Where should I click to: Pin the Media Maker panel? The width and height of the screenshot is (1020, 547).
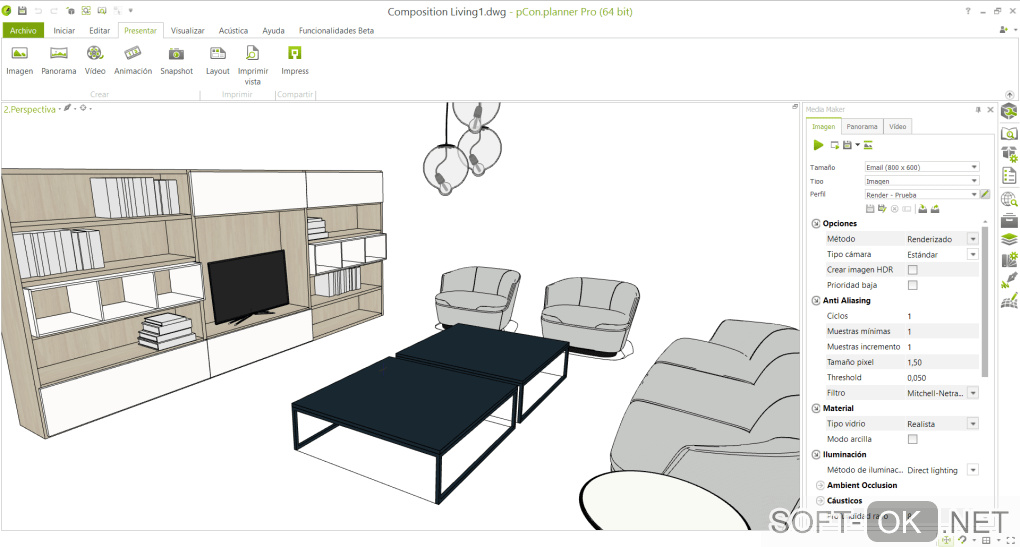[x=978, y=110]
